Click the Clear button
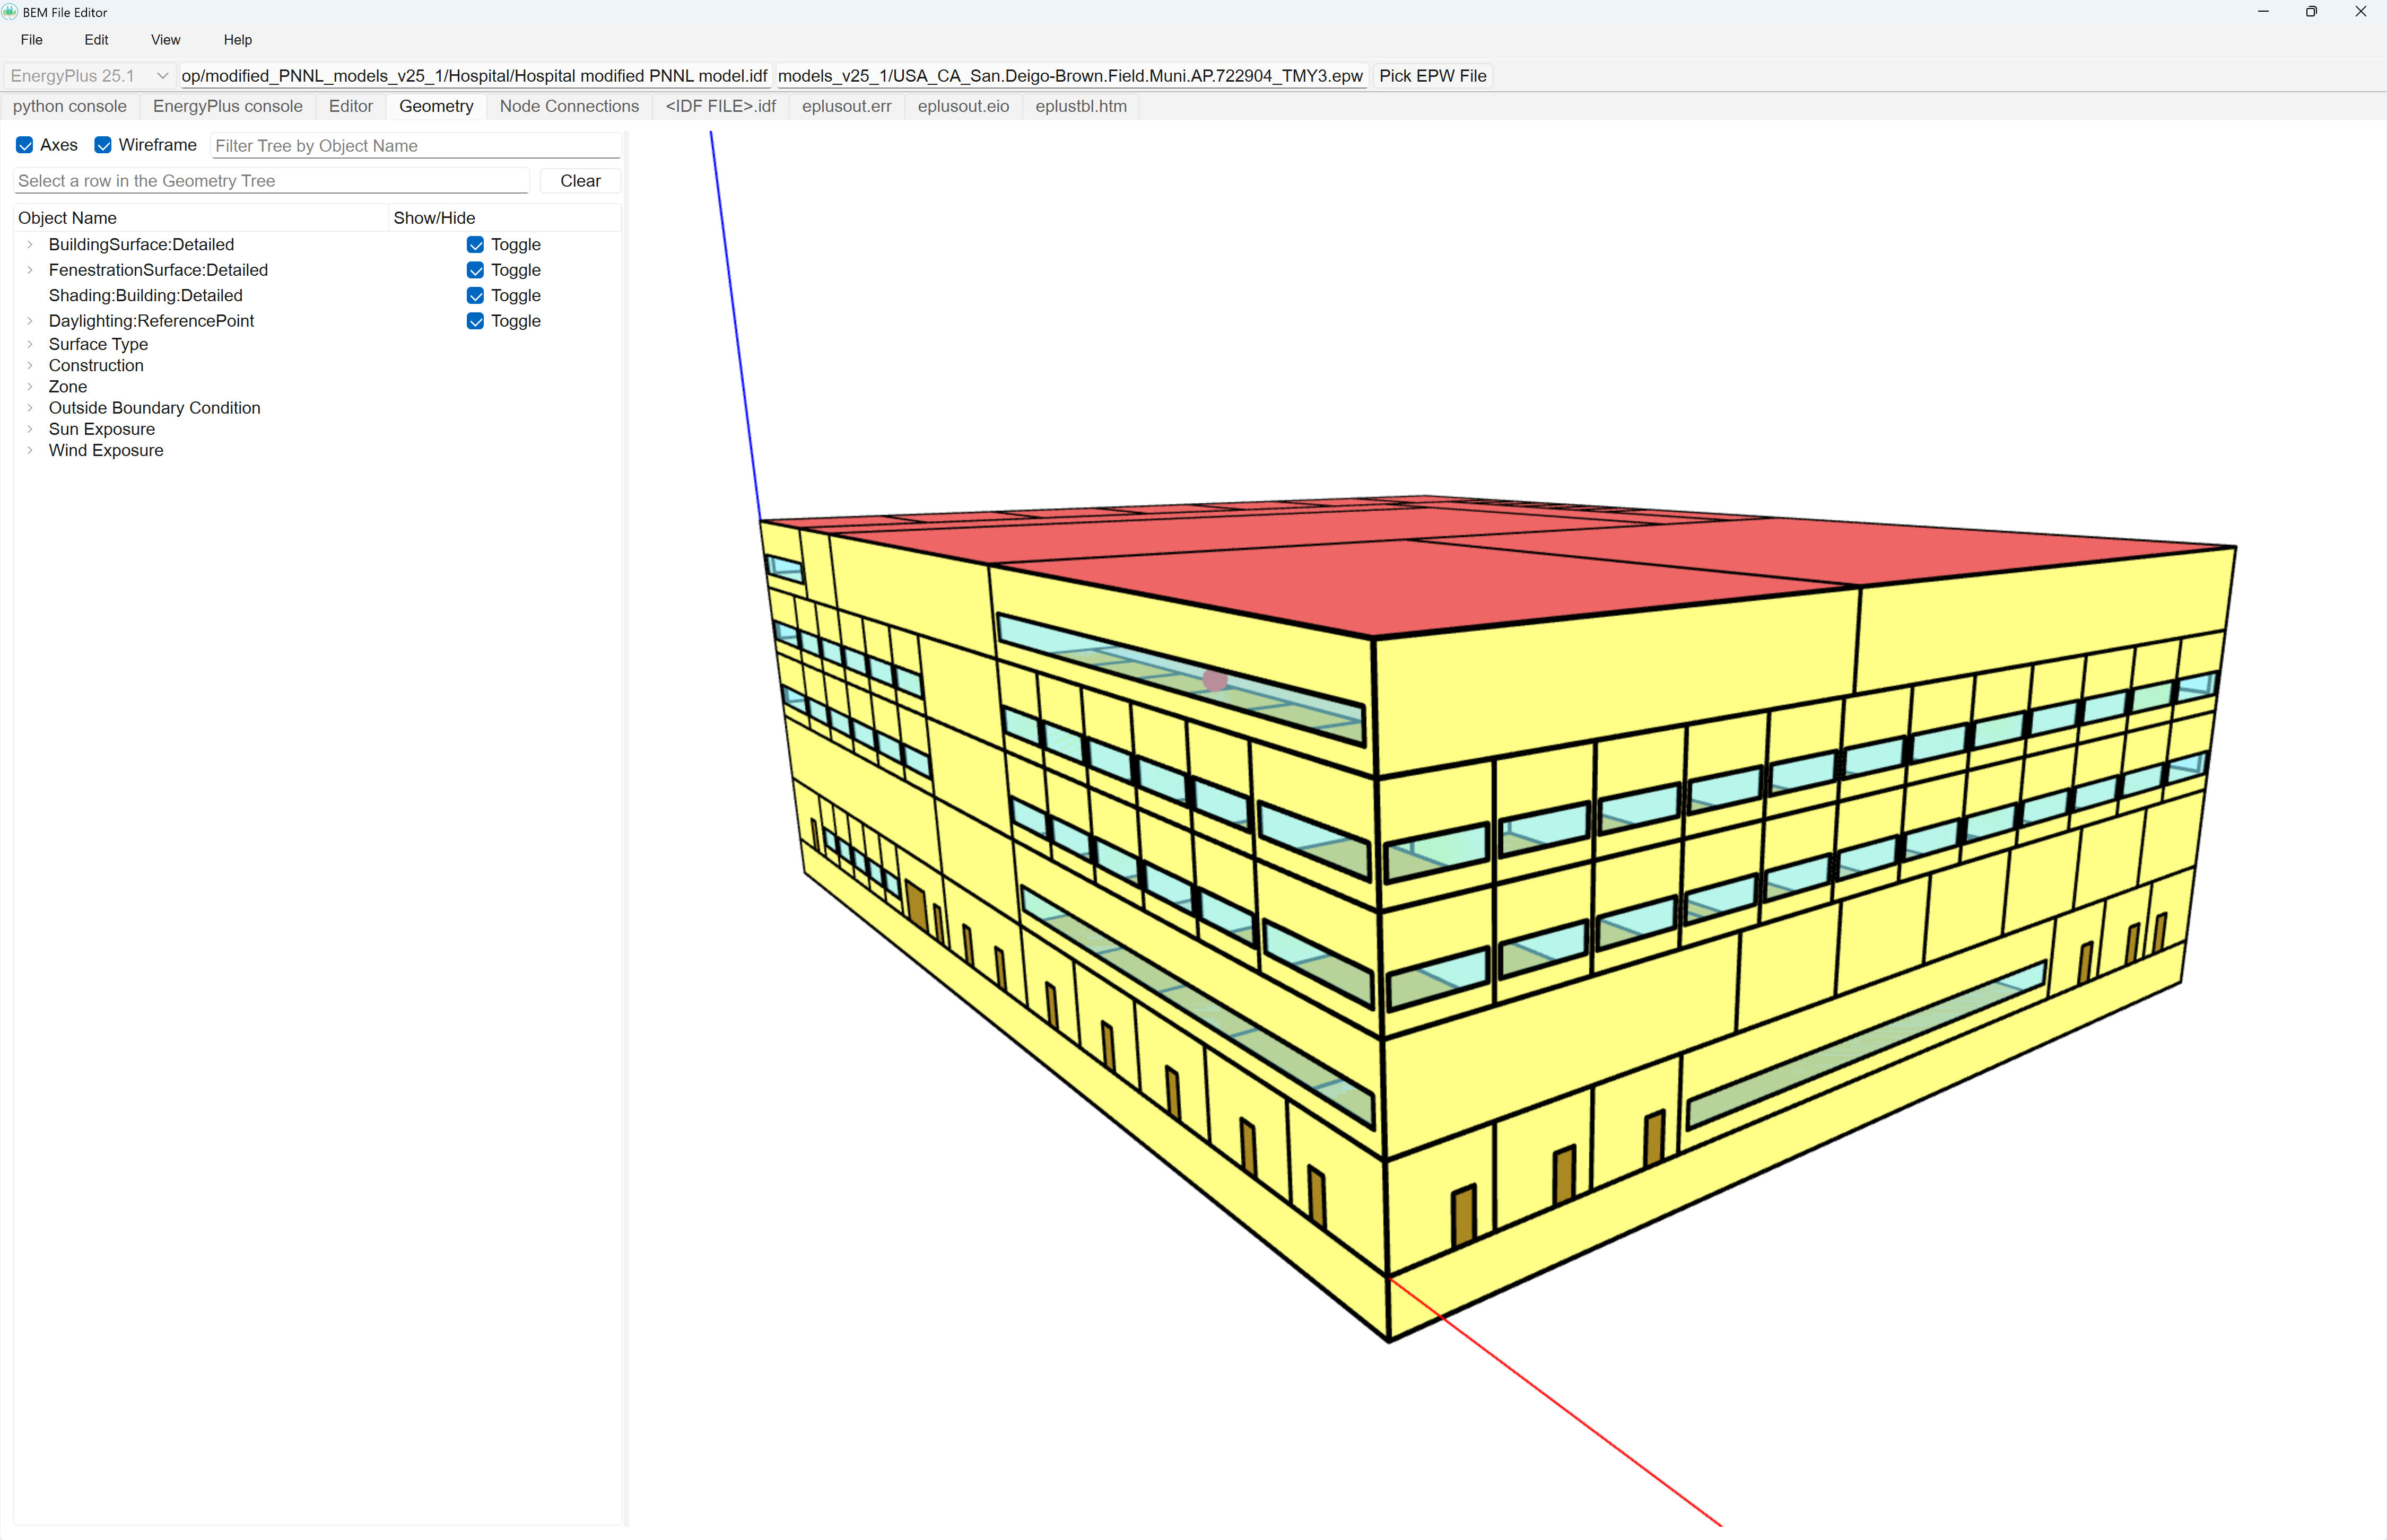Image resolution: width=2387 pixels, height=1540 pixels. pos(580,181)
